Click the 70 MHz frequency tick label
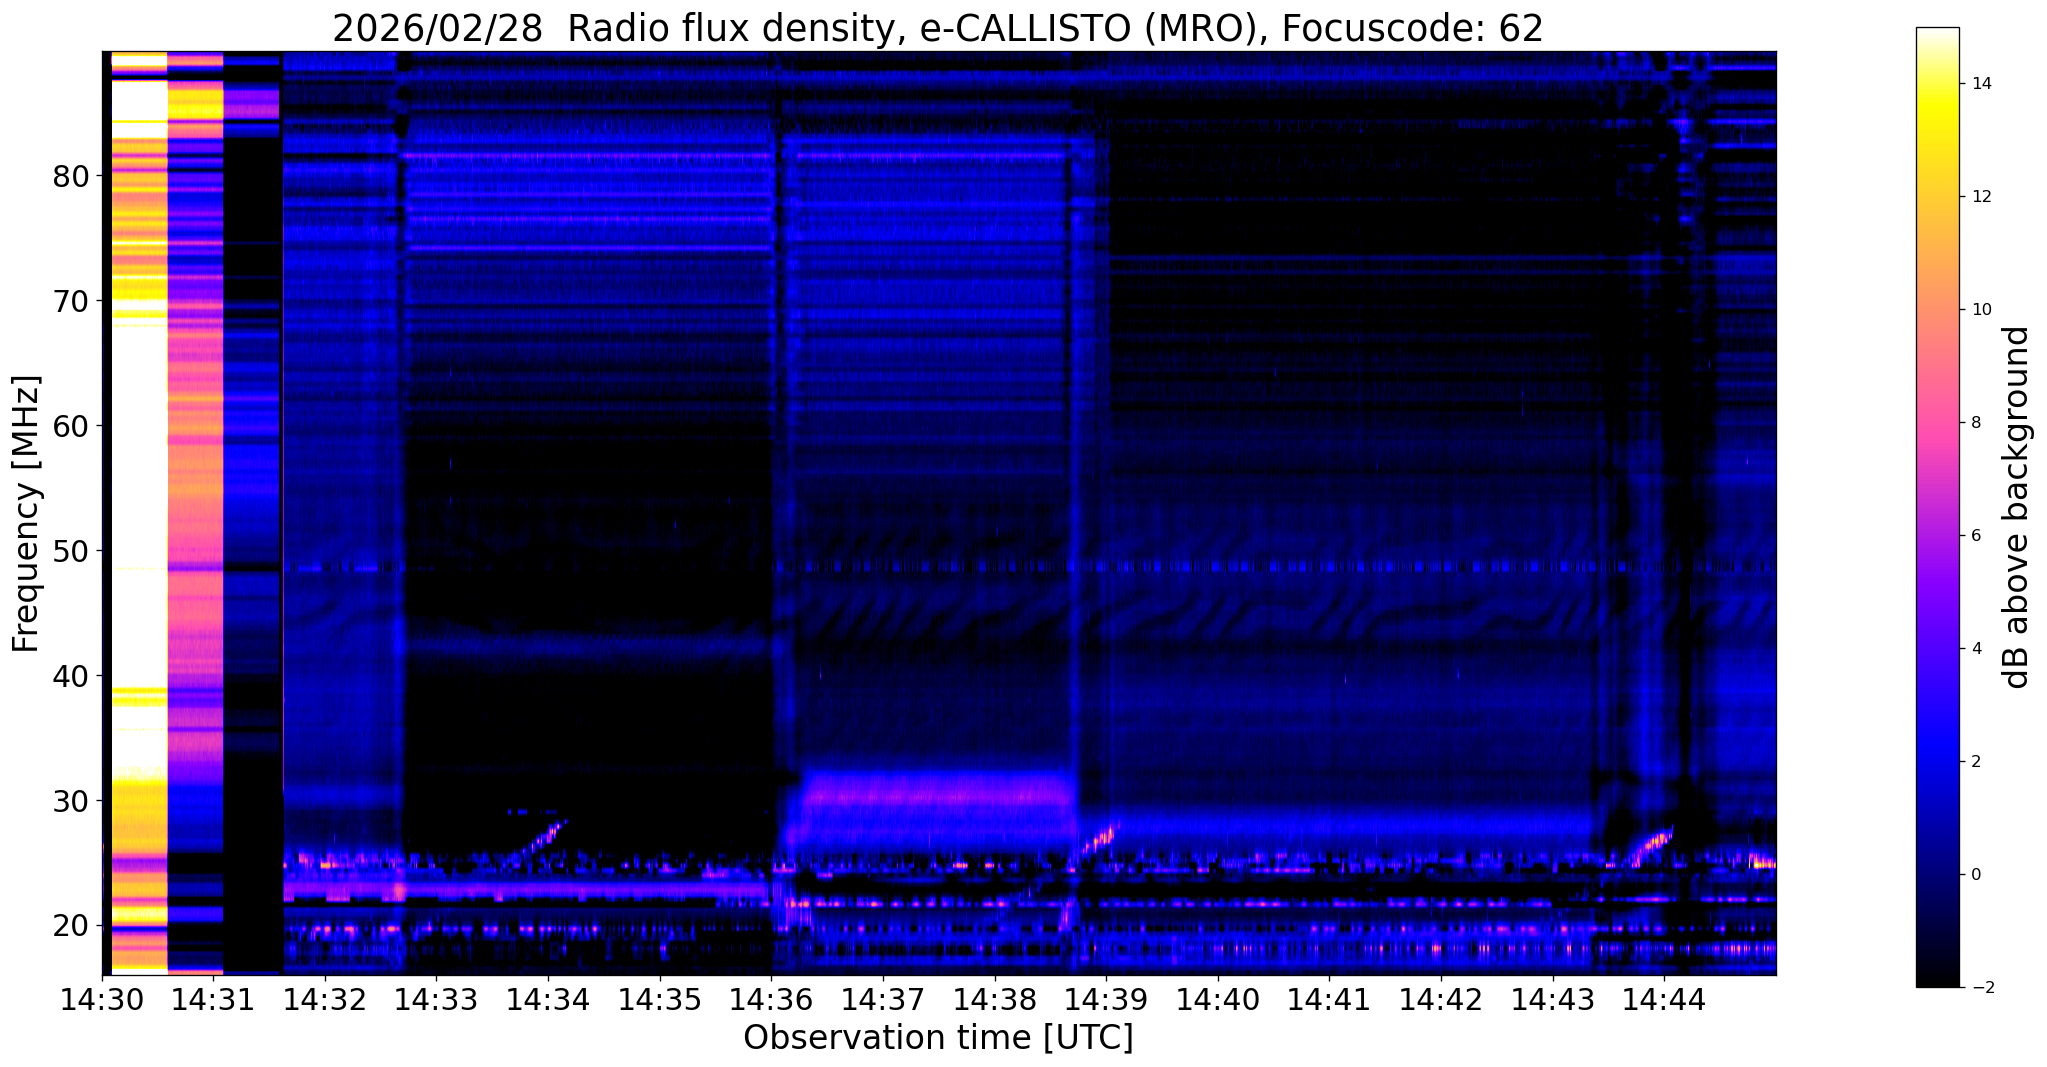Viewport: 2047px width, 1067px height. (70, 301)
